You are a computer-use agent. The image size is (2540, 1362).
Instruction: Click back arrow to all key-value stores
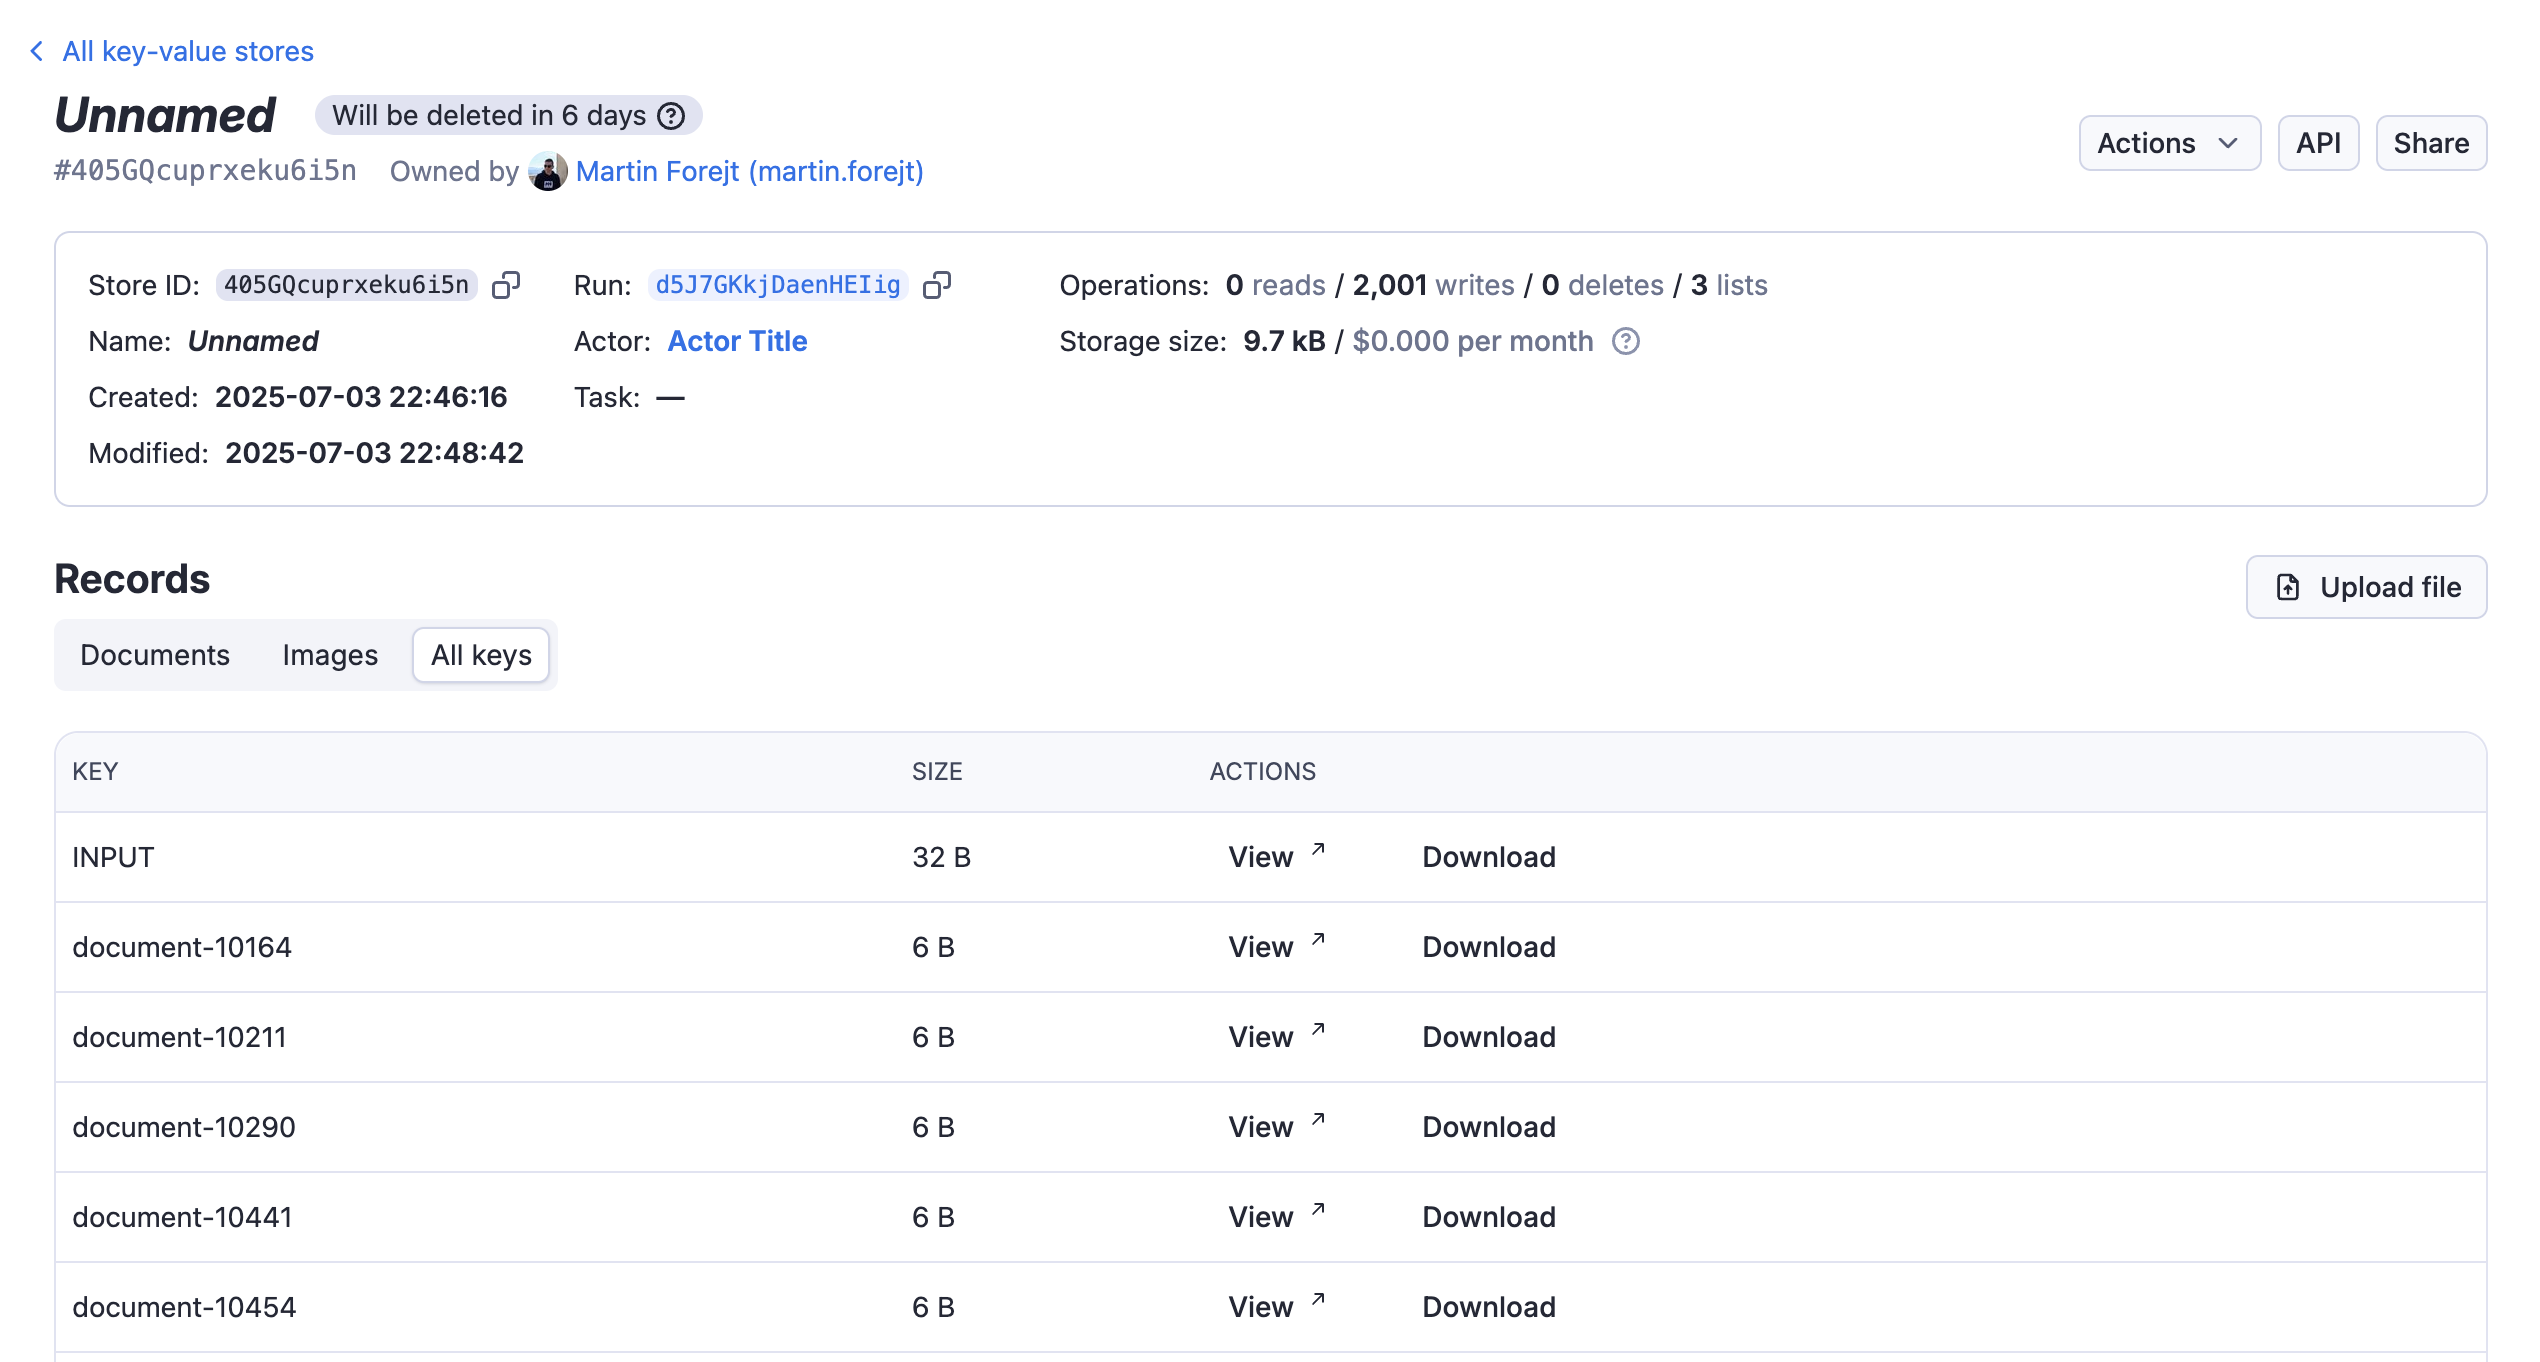(x=37, y=51)
